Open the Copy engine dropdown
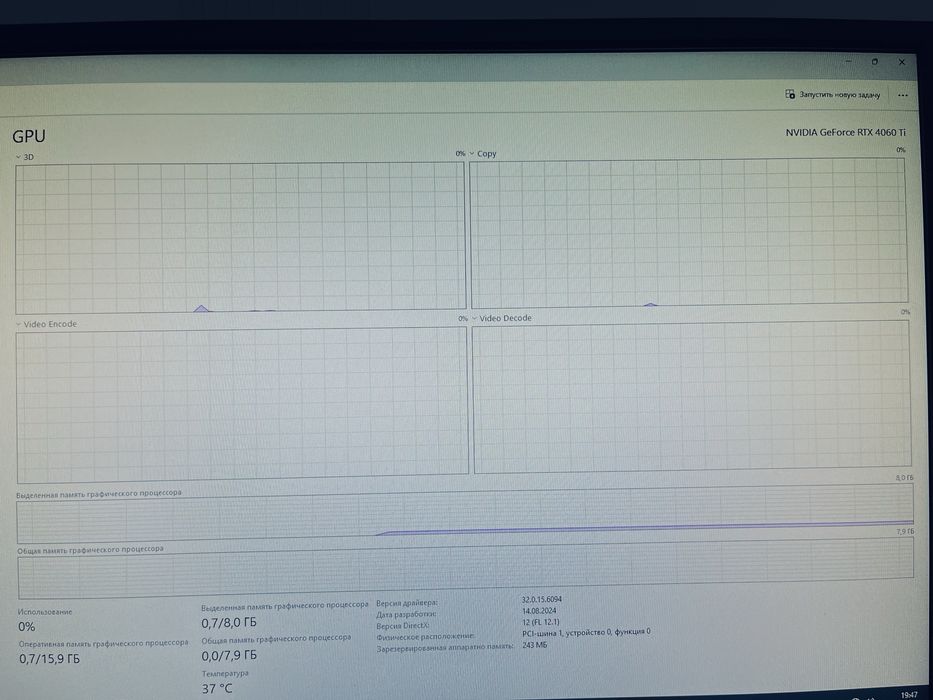Image resolution: width=933 pixels, height=700 pixels. 472,154
